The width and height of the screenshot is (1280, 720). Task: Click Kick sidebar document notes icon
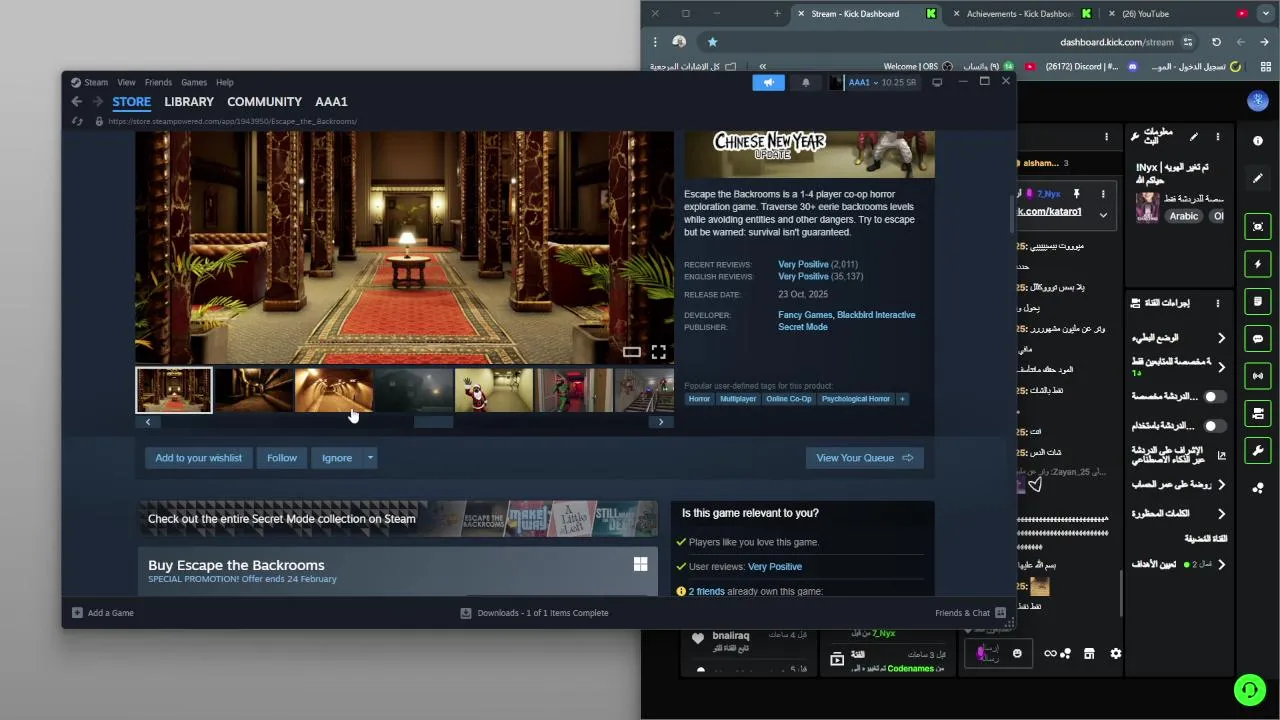click(1258, 301)
